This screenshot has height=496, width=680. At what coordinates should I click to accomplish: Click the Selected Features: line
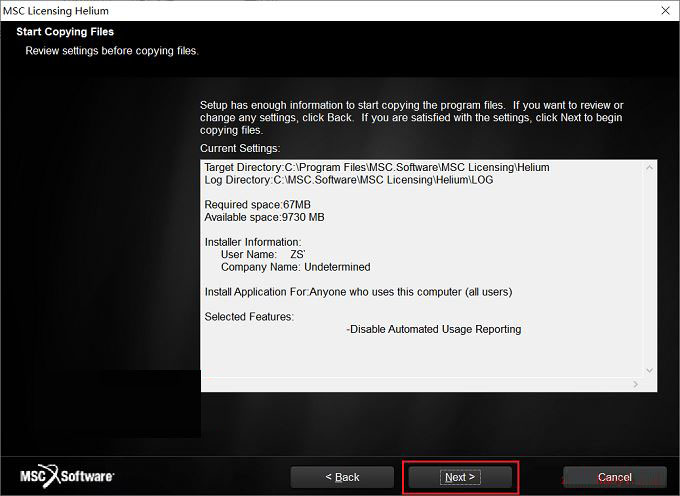[249, 317]
